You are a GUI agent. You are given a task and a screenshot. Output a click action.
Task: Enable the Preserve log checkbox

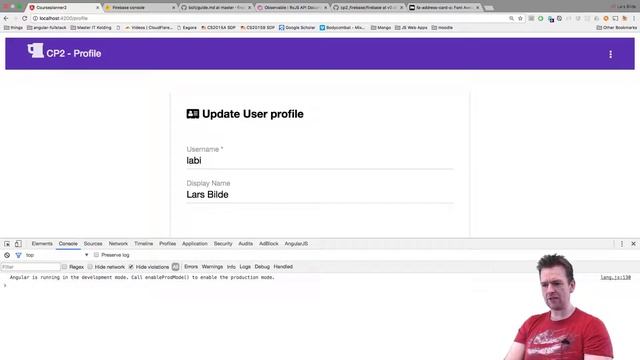pyautogui.click(x=96, y=255)
